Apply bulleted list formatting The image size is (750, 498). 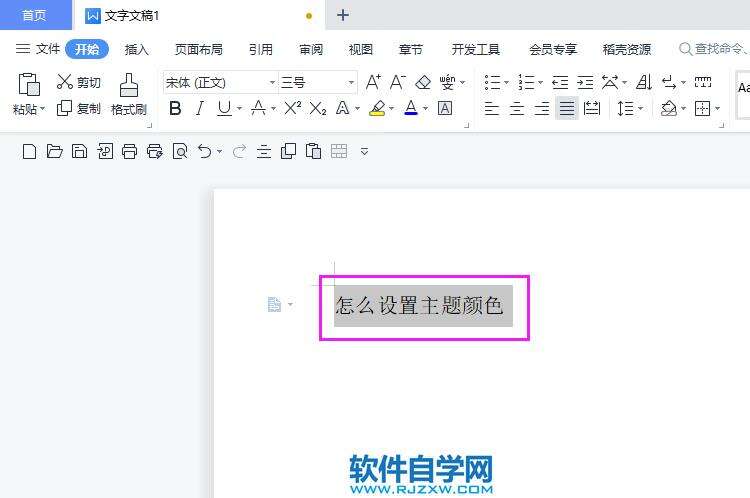click(x=492, y=82)
